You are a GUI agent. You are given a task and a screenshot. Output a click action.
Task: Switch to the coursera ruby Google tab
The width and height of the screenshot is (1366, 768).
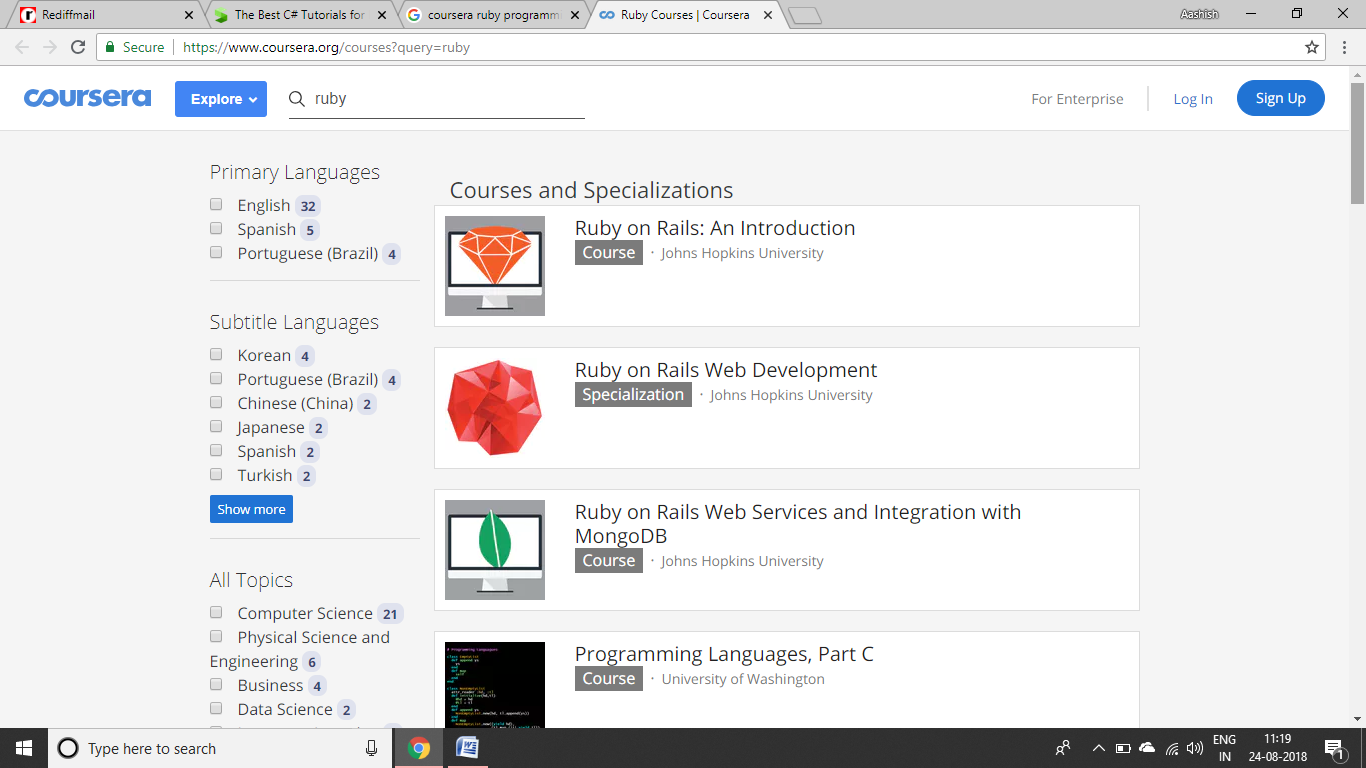pyautogui.click(x=491, y=15)
